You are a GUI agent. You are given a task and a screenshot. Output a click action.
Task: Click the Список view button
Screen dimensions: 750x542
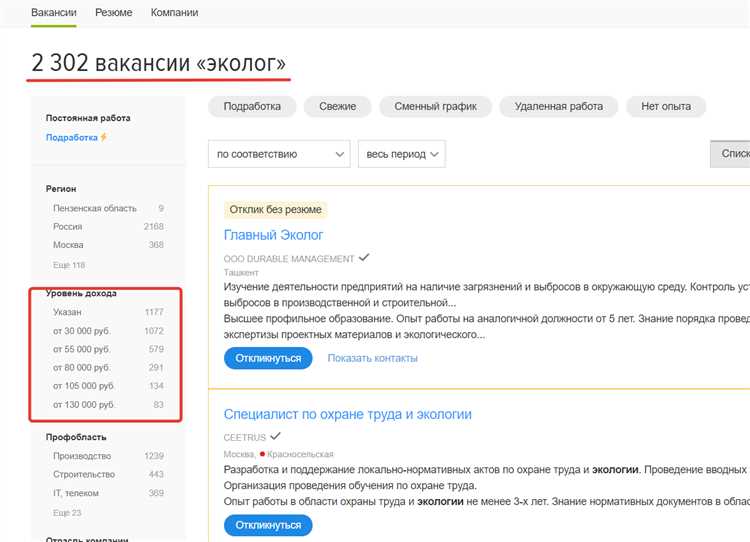(730, 154)
